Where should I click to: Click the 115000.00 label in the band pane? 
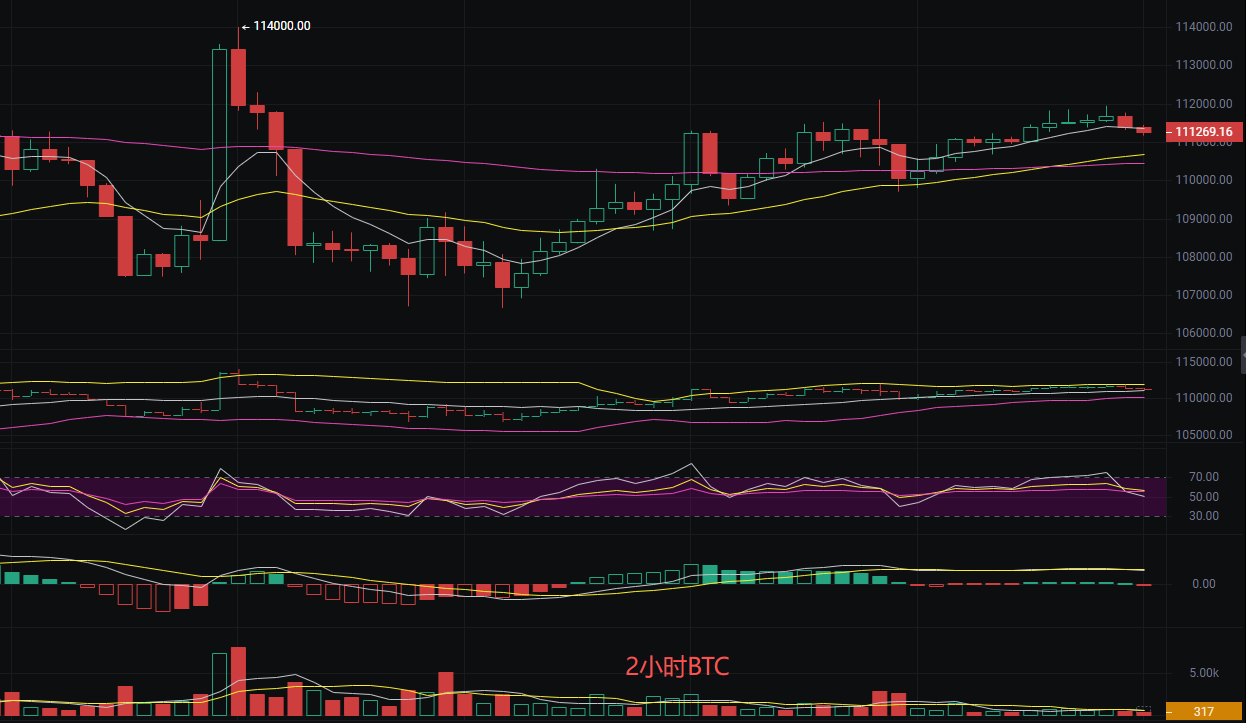point(1203,362)
